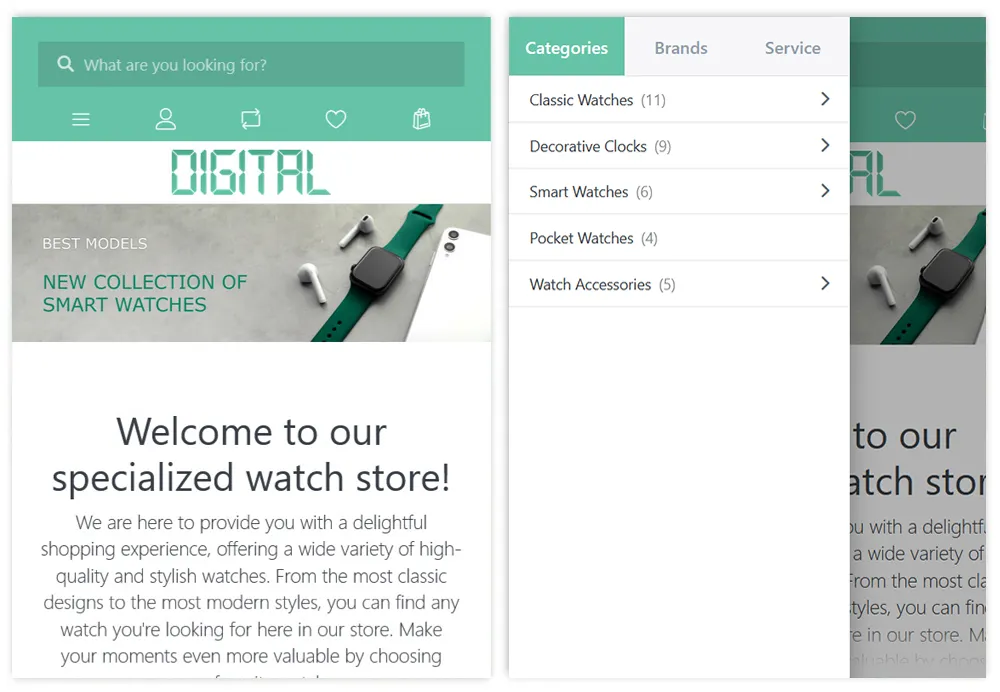
Task: Click the dimmed heart icon behind the open menu
Action: (905, 121)
